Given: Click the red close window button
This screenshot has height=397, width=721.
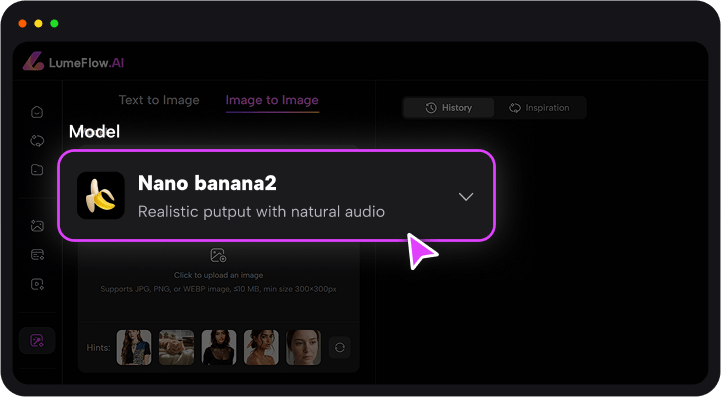Looking at the screenshot, I should pyautogui.click(x=22, y=23).
